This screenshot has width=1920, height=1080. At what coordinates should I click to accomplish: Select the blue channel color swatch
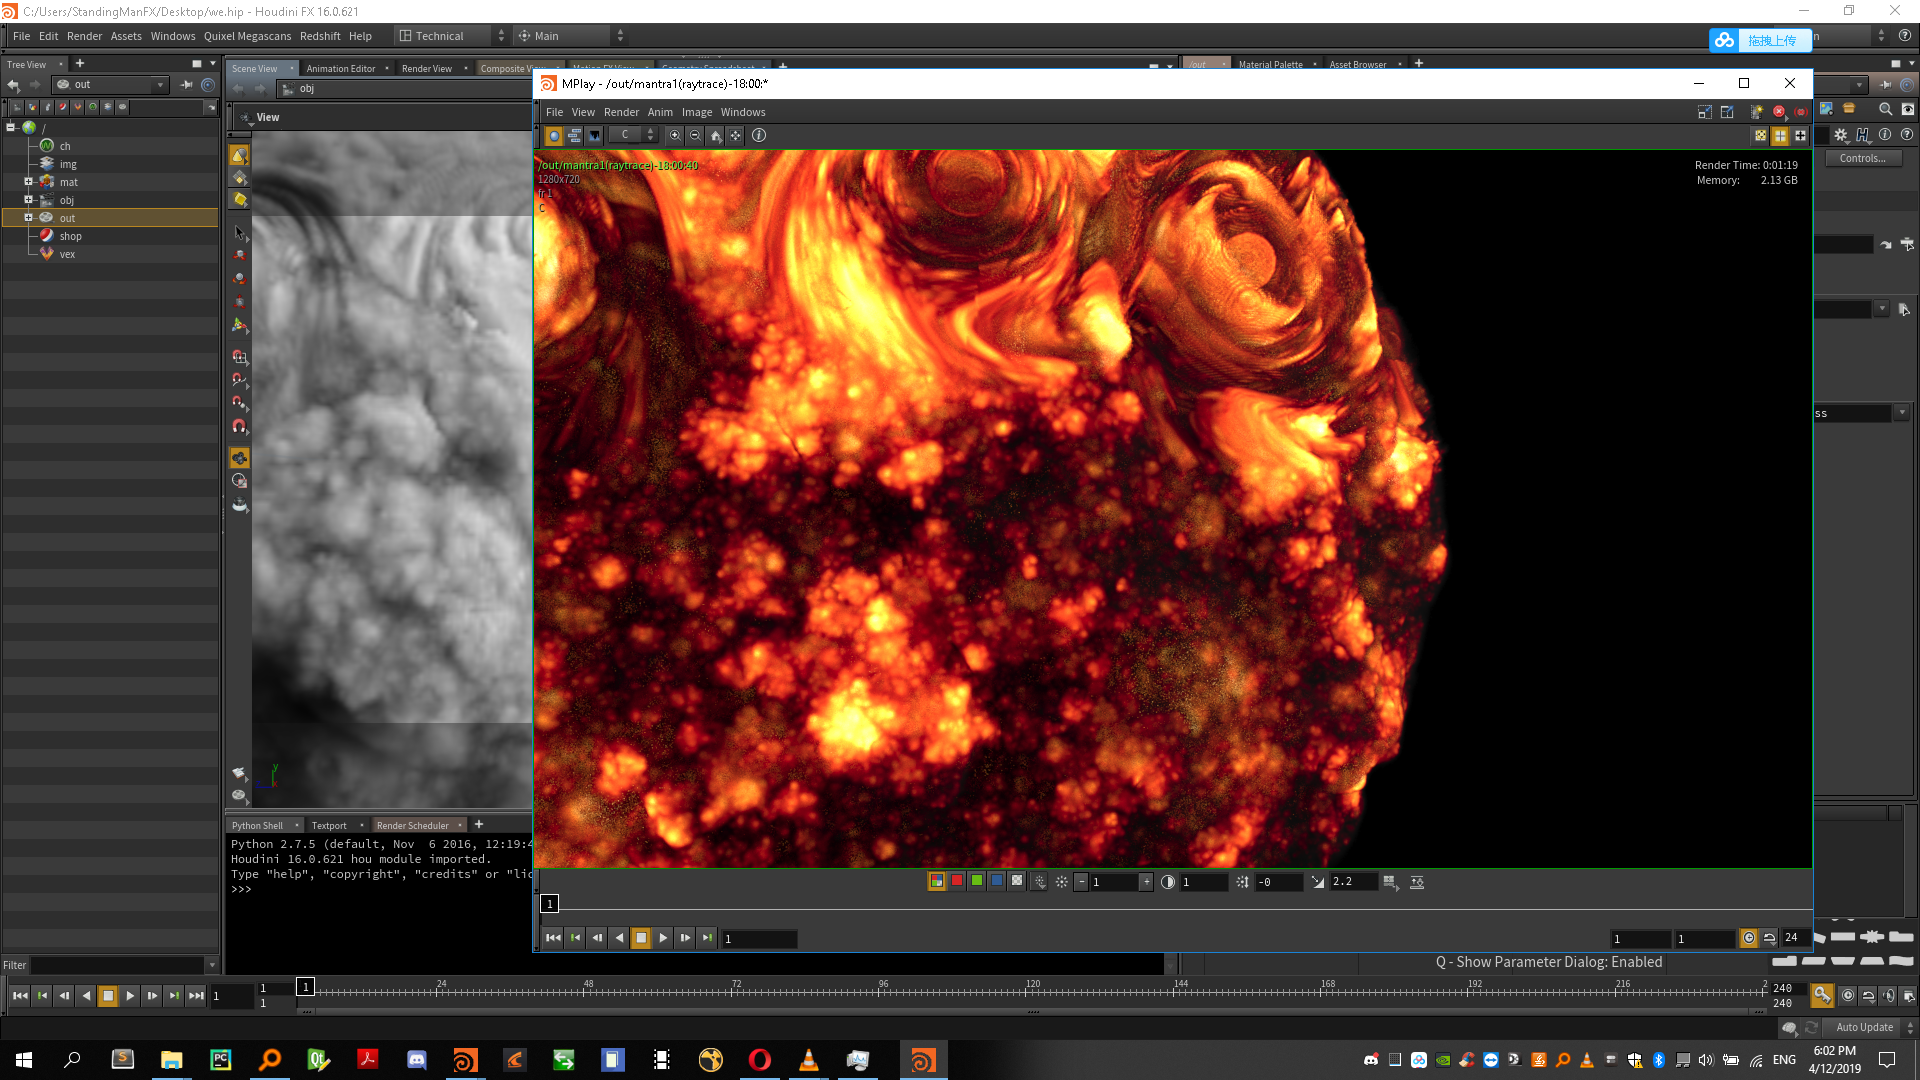click(996, 881)
